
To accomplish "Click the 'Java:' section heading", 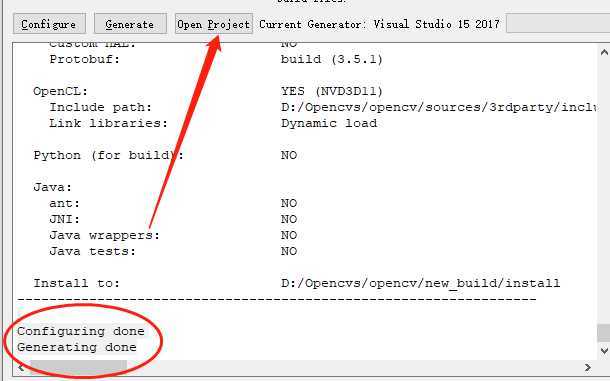I will coord(53,187).
